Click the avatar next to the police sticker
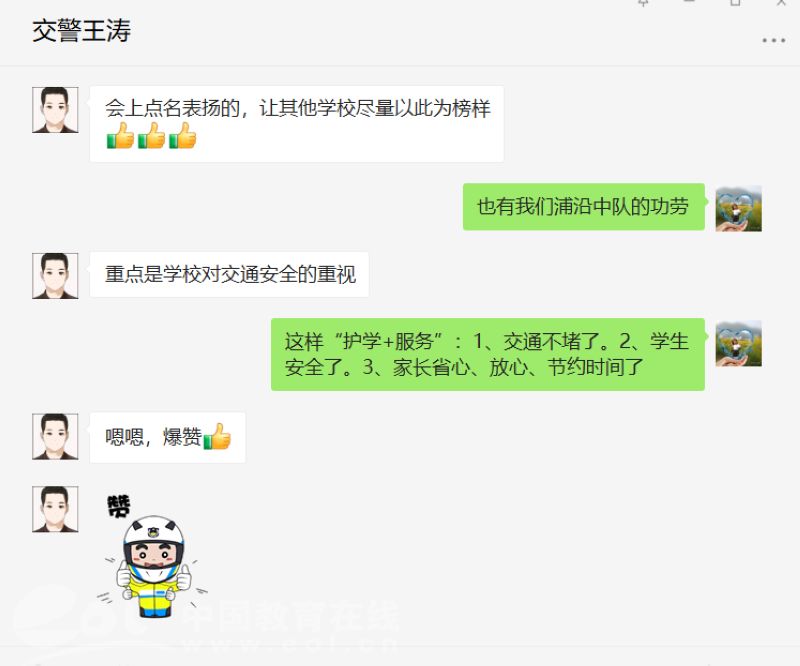This screenshot has width=800, height=666. [55, 509]
